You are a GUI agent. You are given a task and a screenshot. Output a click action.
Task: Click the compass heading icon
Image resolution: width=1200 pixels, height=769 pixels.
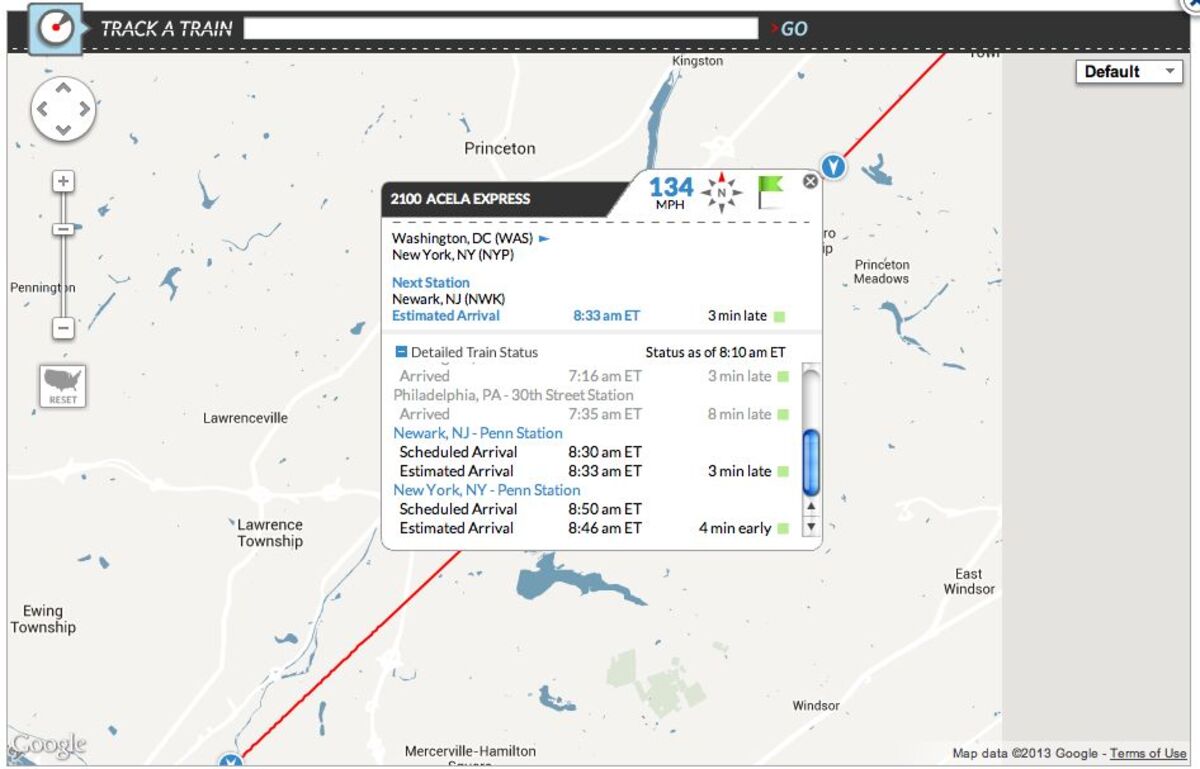[x=720, y=192]
